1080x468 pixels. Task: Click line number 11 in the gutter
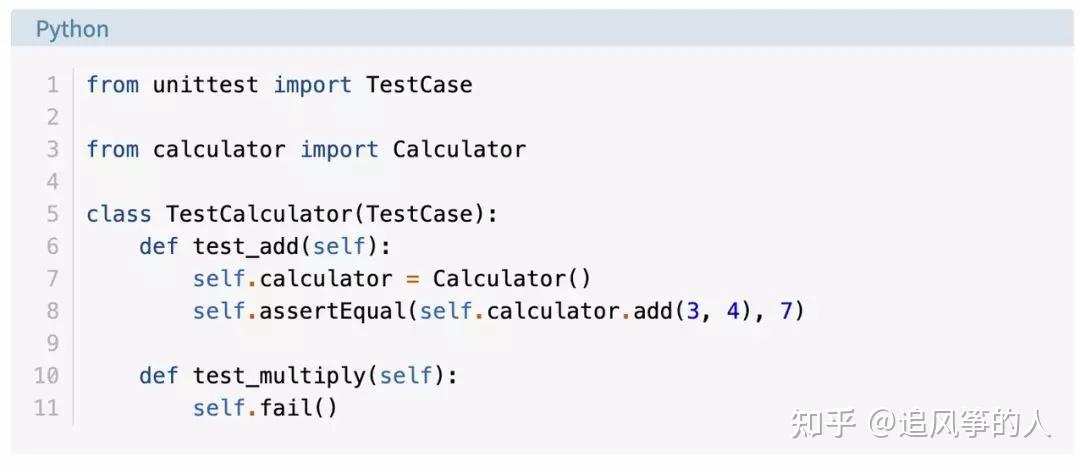(x=46, y=408)
